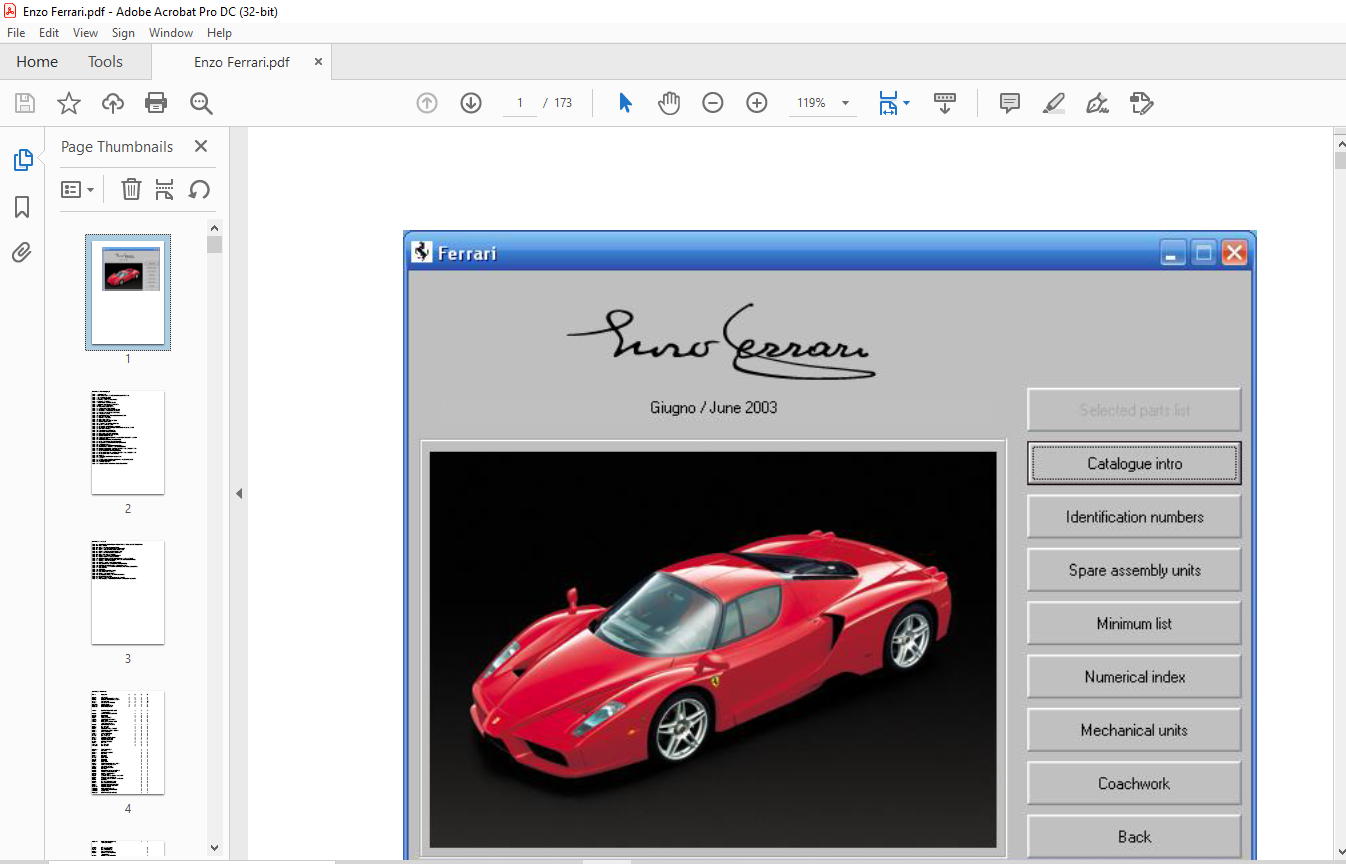Click the Numerical index button
The image size is (1346, 864).
[x=1134, y=677]
